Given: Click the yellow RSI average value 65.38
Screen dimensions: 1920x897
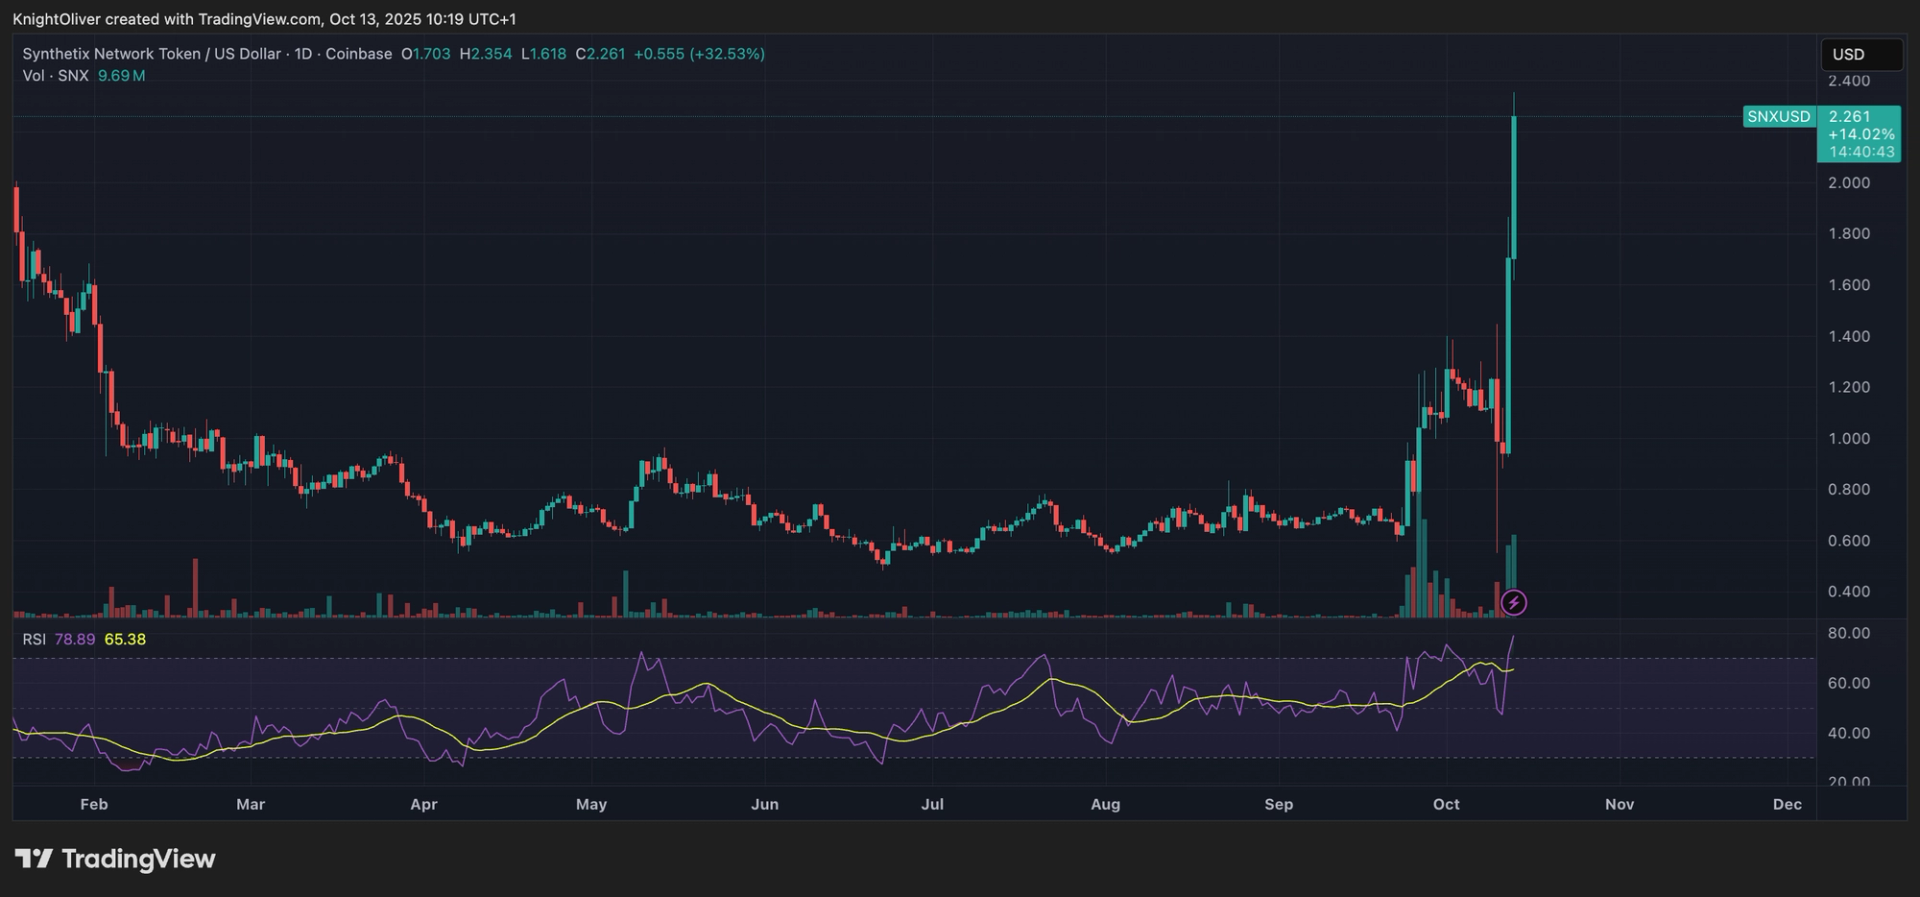Looking at the screenshot, I should [x=125, y=639].
